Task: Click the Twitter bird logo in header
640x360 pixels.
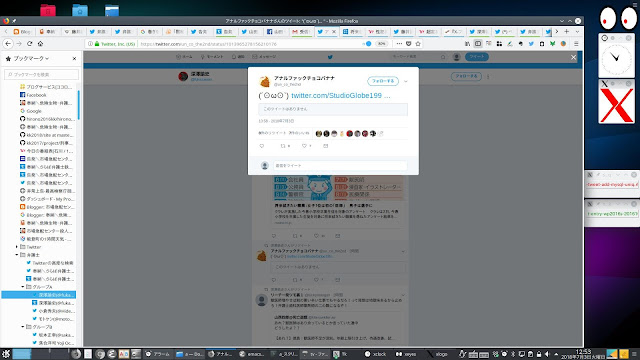Action: click(x=330, y=57)
